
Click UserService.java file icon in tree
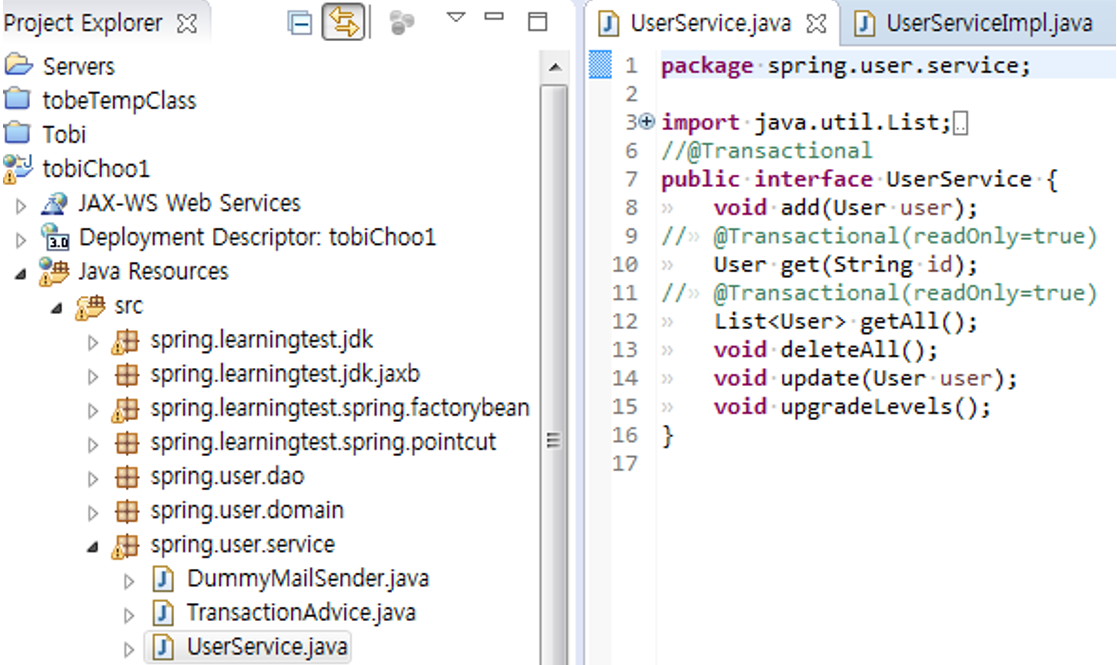pyautogui.click(x=163, y=647)
